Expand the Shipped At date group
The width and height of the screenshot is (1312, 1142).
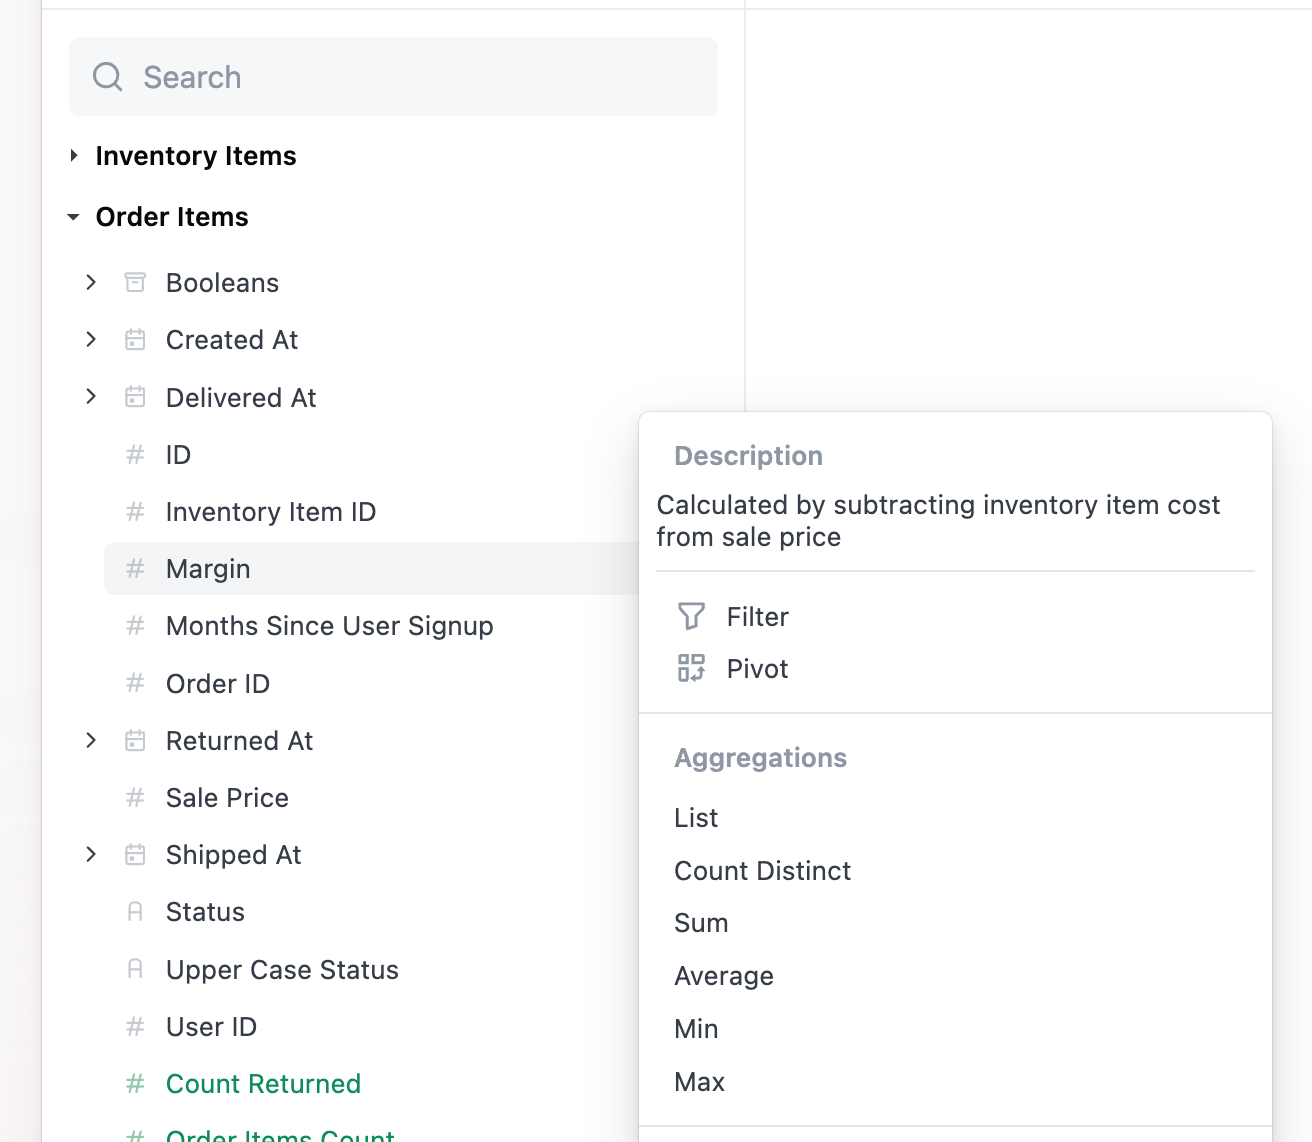pos(91,855)
